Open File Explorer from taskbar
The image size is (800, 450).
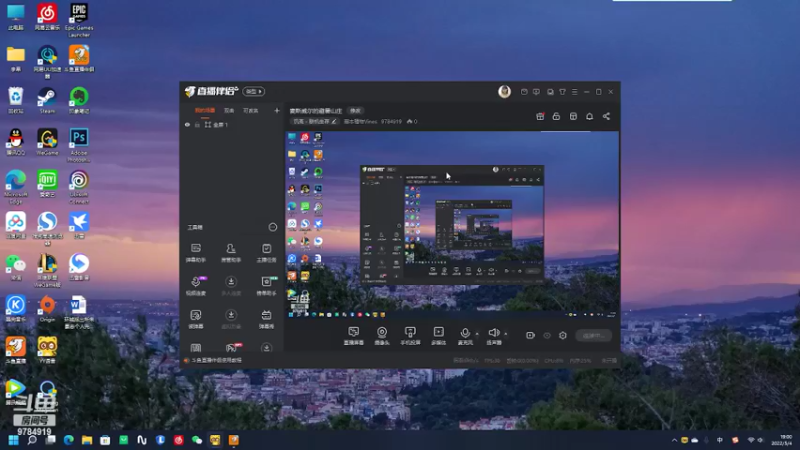click(x=87, y=440)
